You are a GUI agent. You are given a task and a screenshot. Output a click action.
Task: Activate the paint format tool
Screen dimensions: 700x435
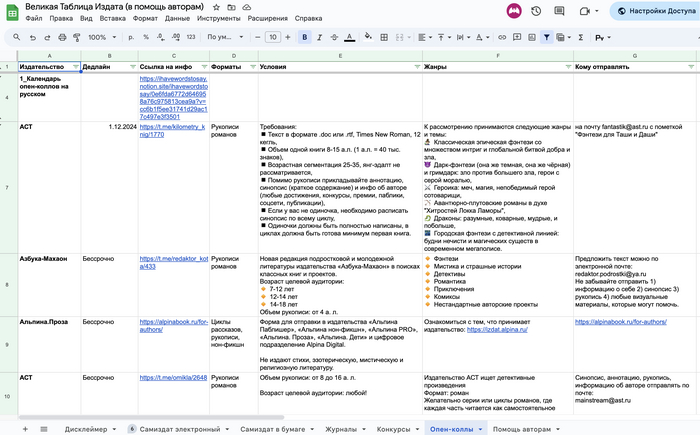click(x=77, y=38)
